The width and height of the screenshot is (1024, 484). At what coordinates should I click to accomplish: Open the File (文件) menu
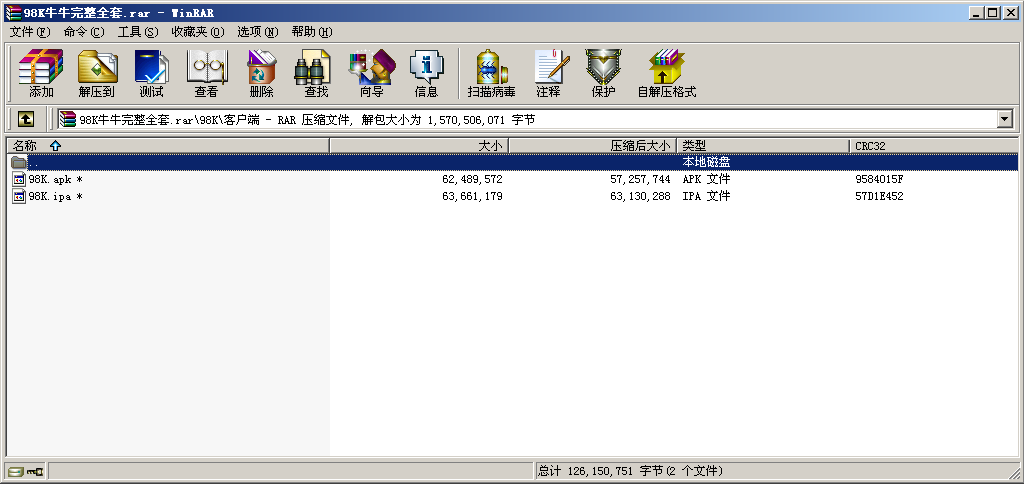[x=29, y=31]
